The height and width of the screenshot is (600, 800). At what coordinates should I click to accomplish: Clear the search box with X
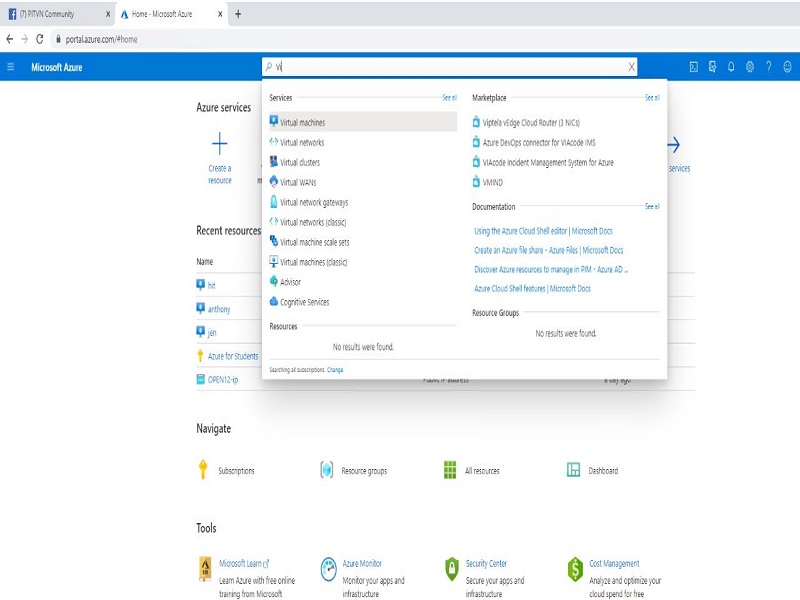[632, 67]
